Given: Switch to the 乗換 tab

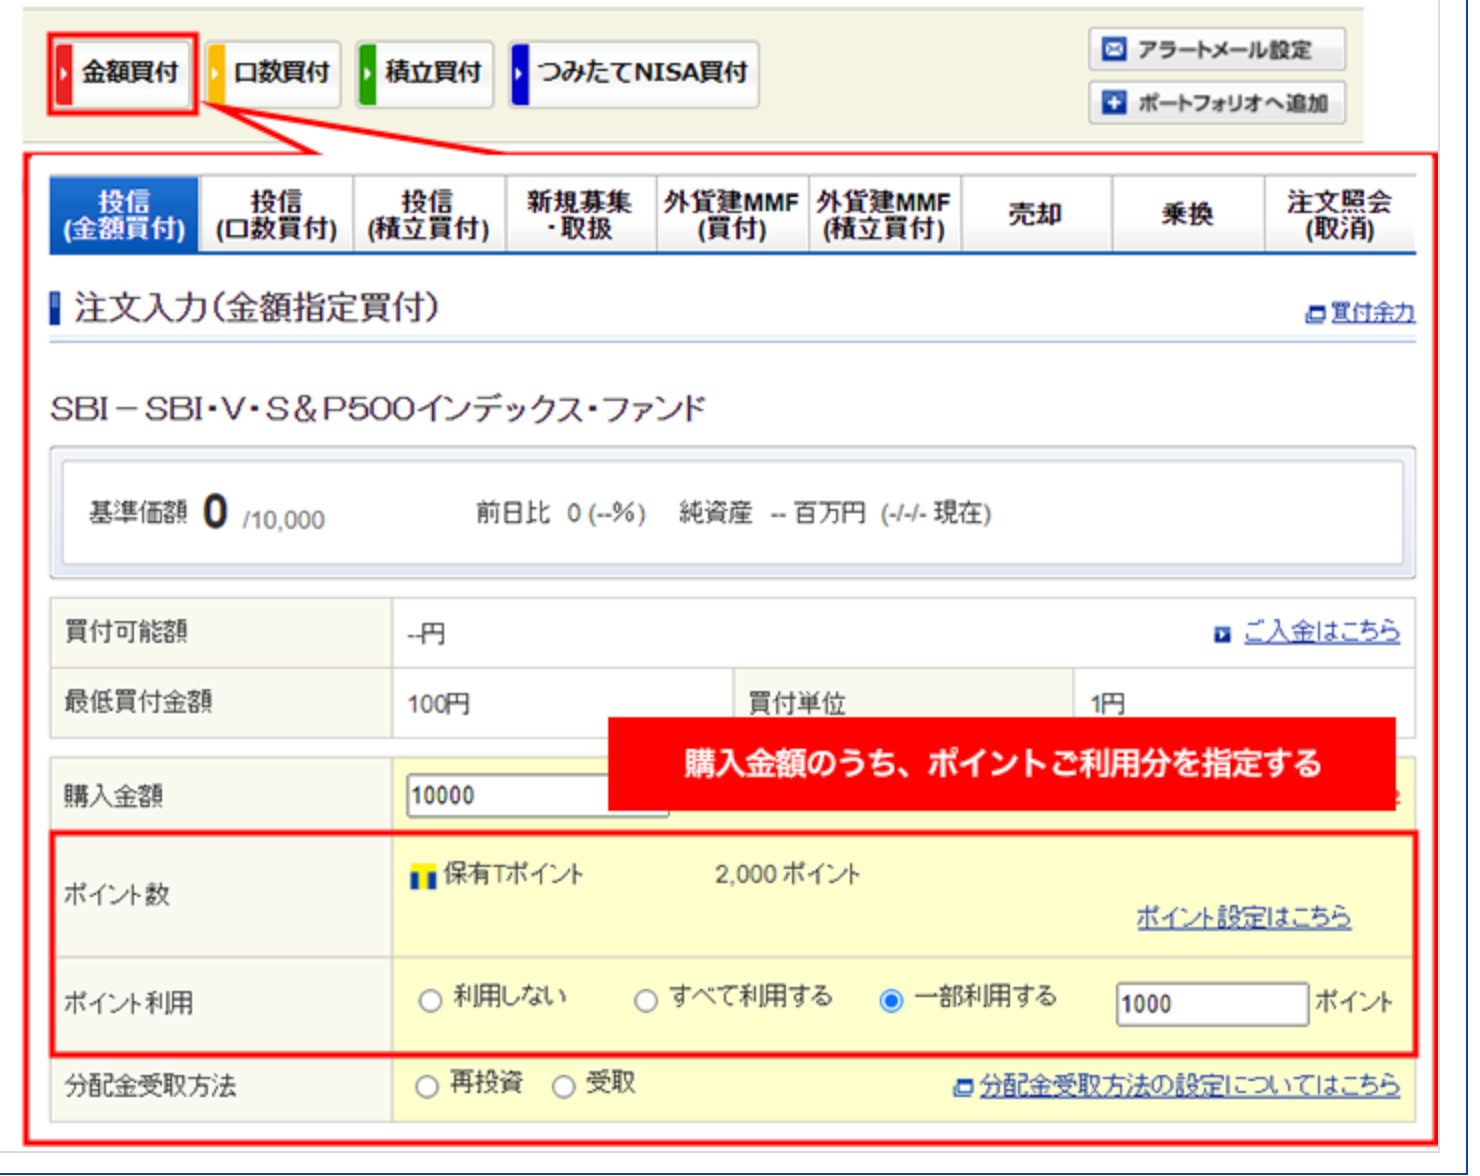Looking at the screenshot, I should pos(1188,215).
